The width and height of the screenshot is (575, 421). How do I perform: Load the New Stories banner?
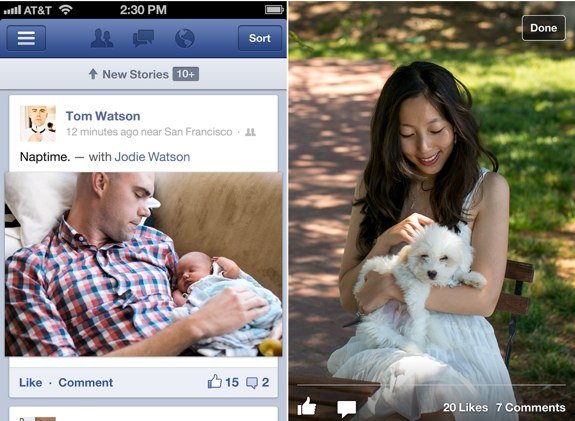[x=143, y=74]
